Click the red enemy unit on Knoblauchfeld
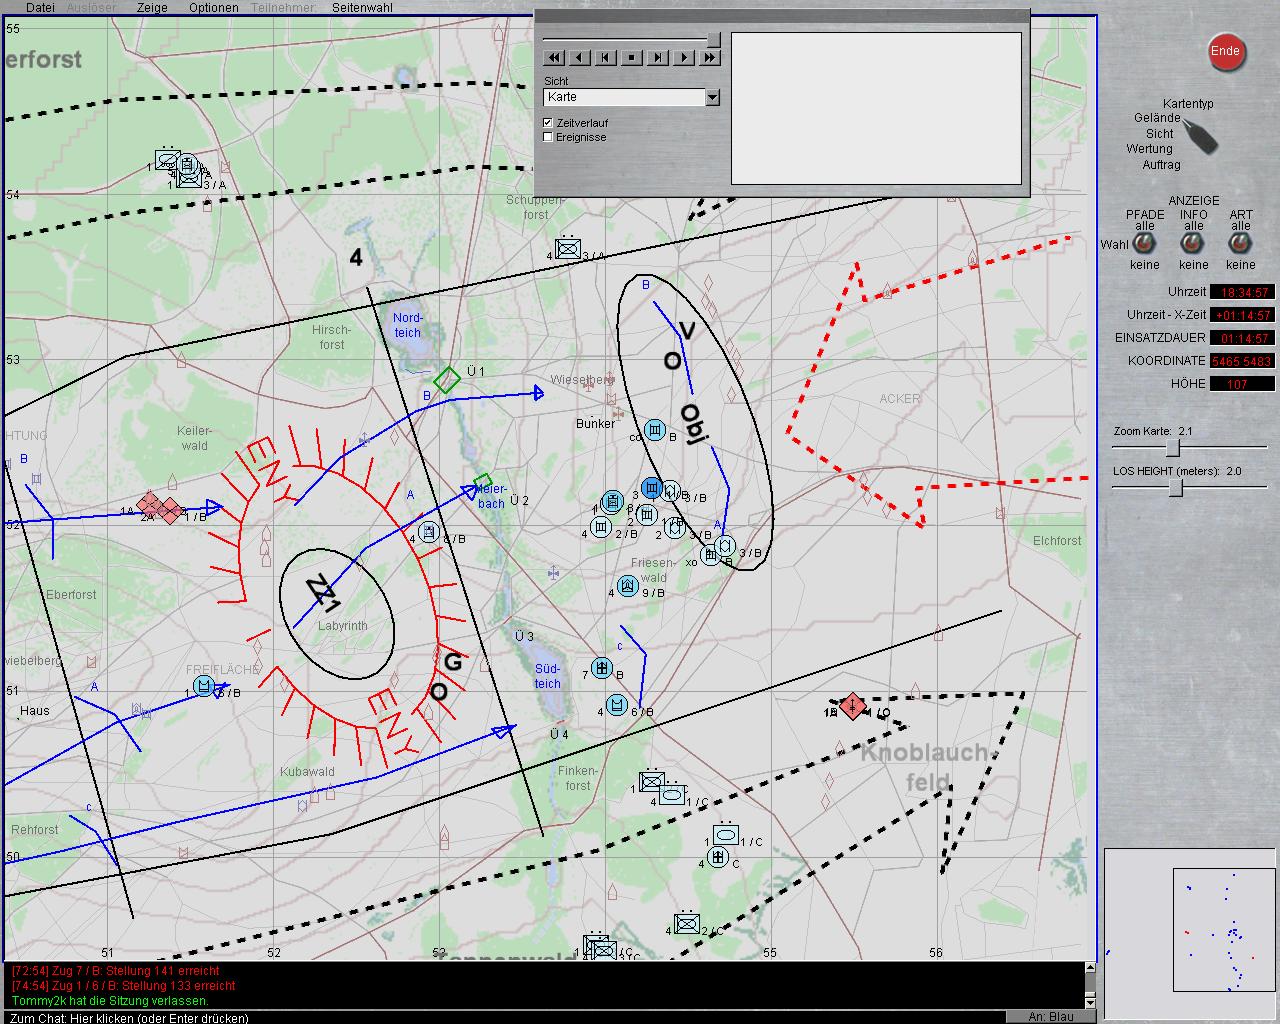 point(852,706)
